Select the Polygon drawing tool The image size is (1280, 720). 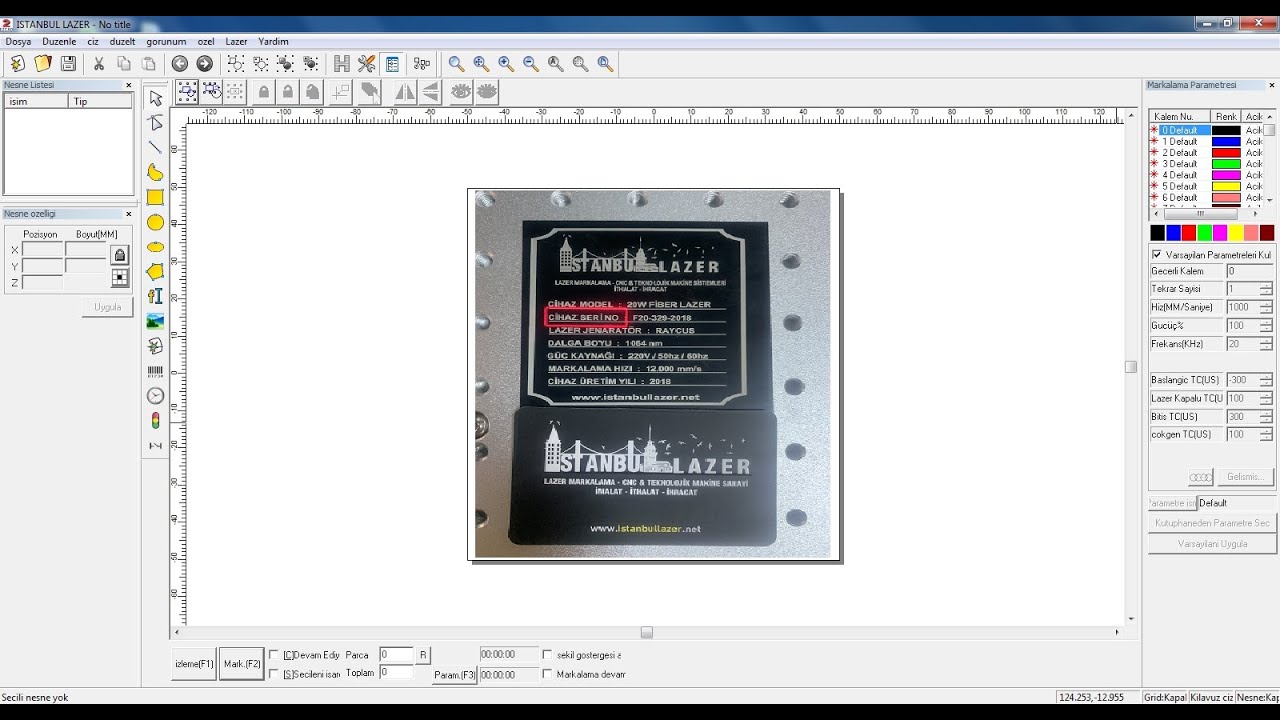[x=155, y=272]
